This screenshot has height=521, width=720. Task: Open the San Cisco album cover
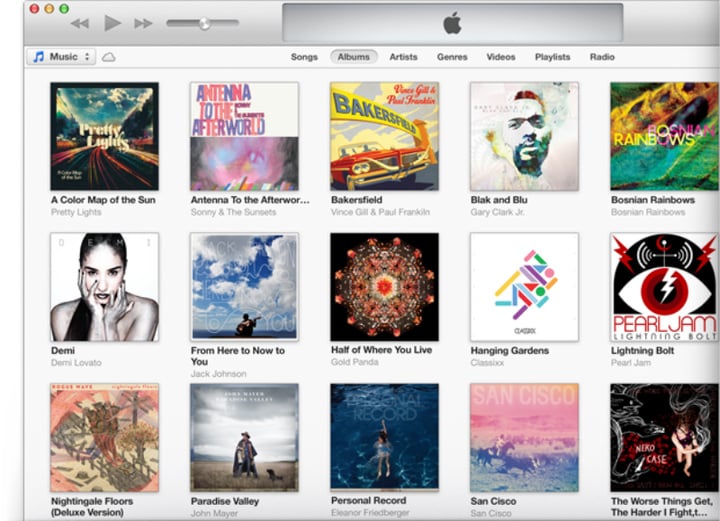pyautogui.click(x=524, y=437)
